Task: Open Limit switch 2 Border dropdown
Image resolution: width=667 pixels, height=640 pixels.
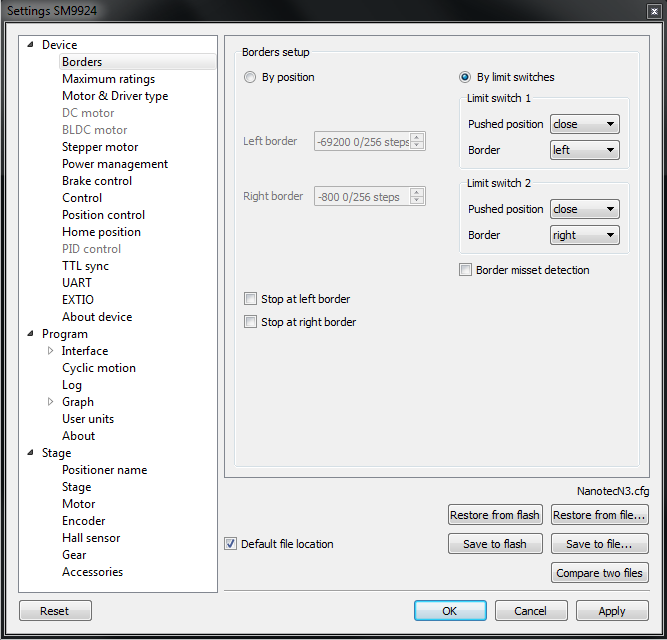Action: click(x=584, y=236)
